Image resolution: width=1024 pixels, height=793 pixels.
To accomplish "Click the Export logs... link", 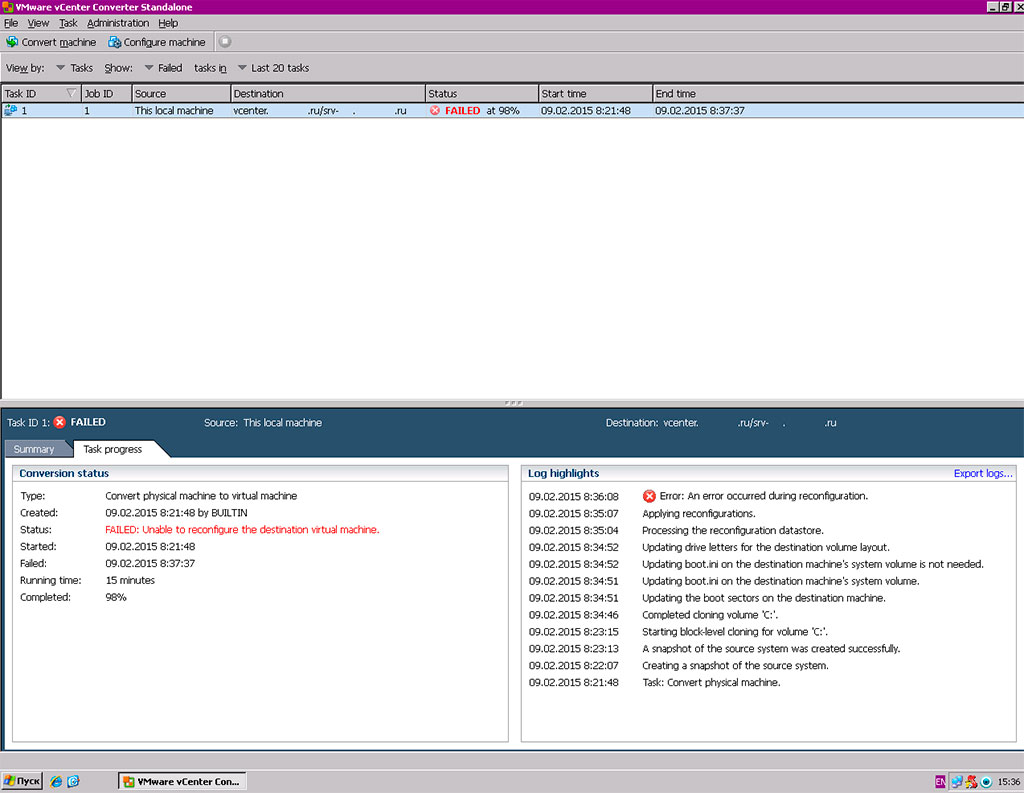I will (983, 473).
